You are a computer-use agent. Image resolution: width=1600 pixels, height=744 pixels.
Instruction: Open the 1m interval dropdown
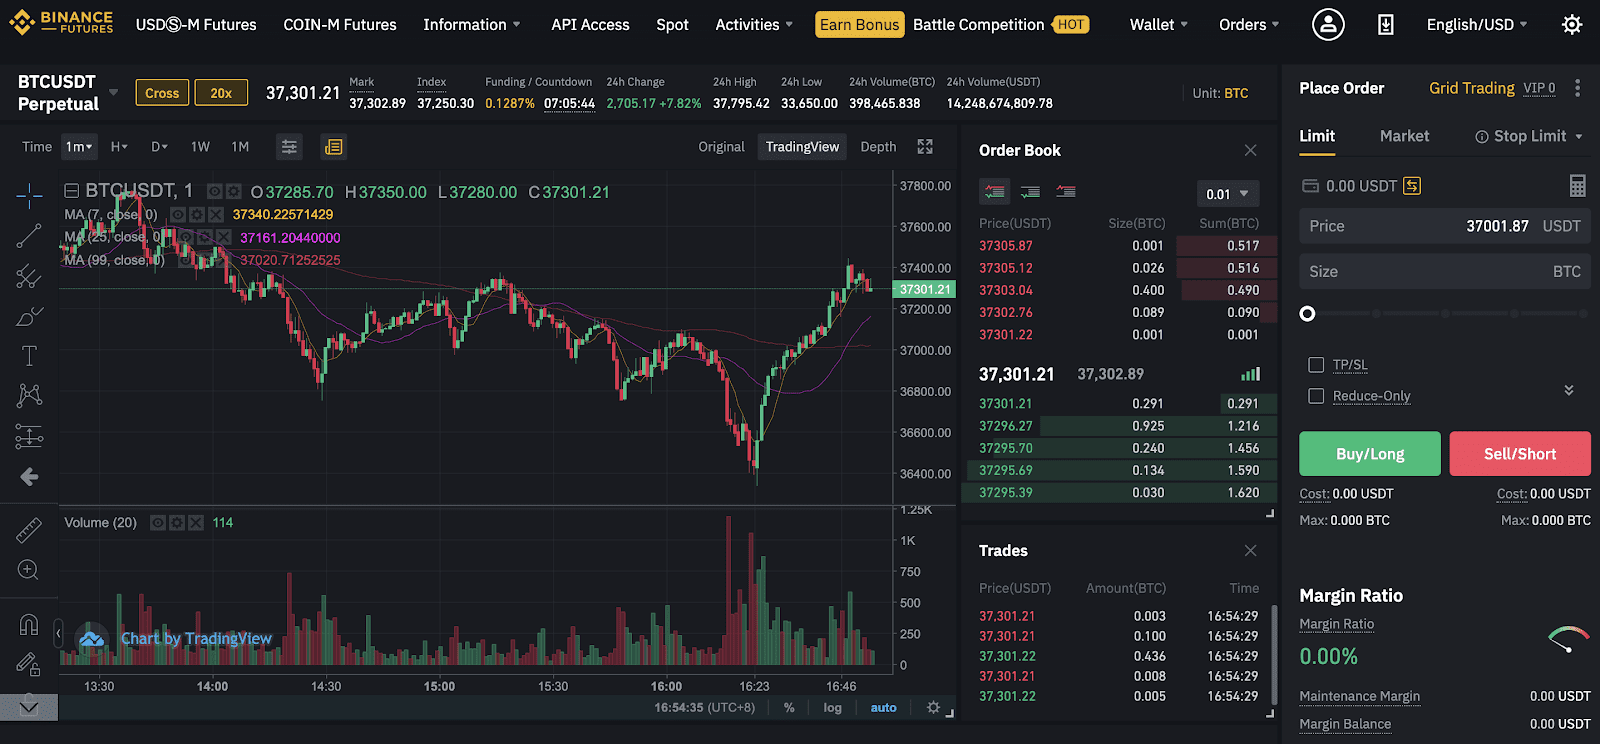(79, 147)
